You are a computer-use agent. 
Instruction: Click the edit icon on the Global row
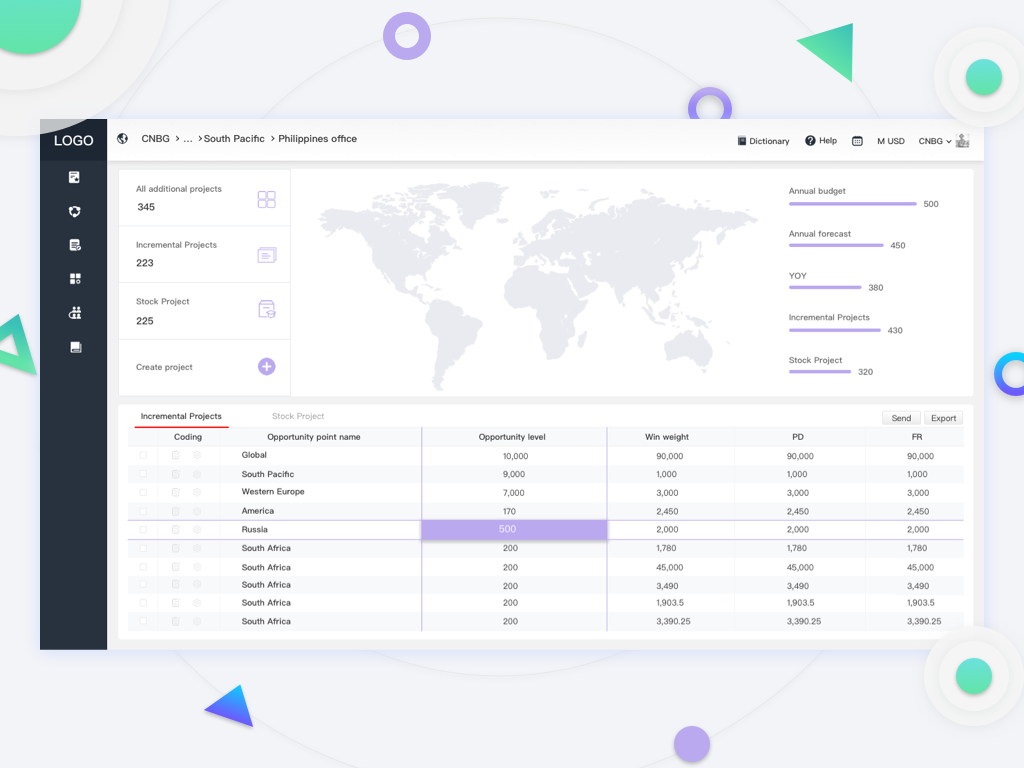tap(176, 455)
